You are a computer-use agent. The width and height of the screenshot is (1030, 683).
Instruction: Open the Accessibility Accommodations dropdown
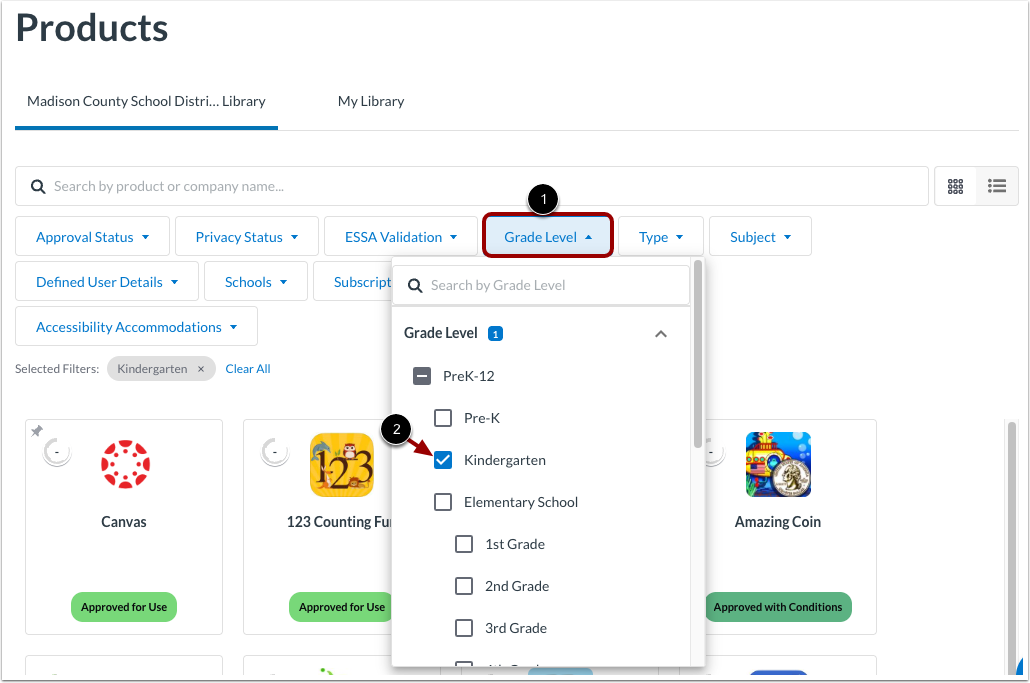click(x=137, y=326)
